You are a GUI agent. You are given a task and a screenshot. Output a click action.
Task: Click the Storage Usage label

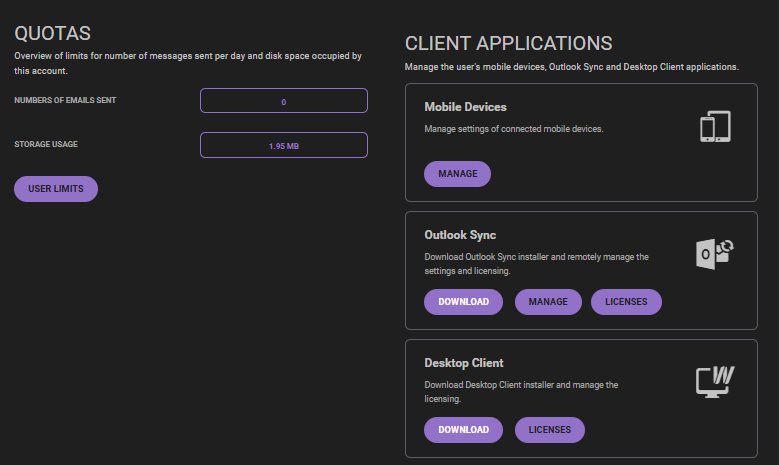tap(46, 145)
